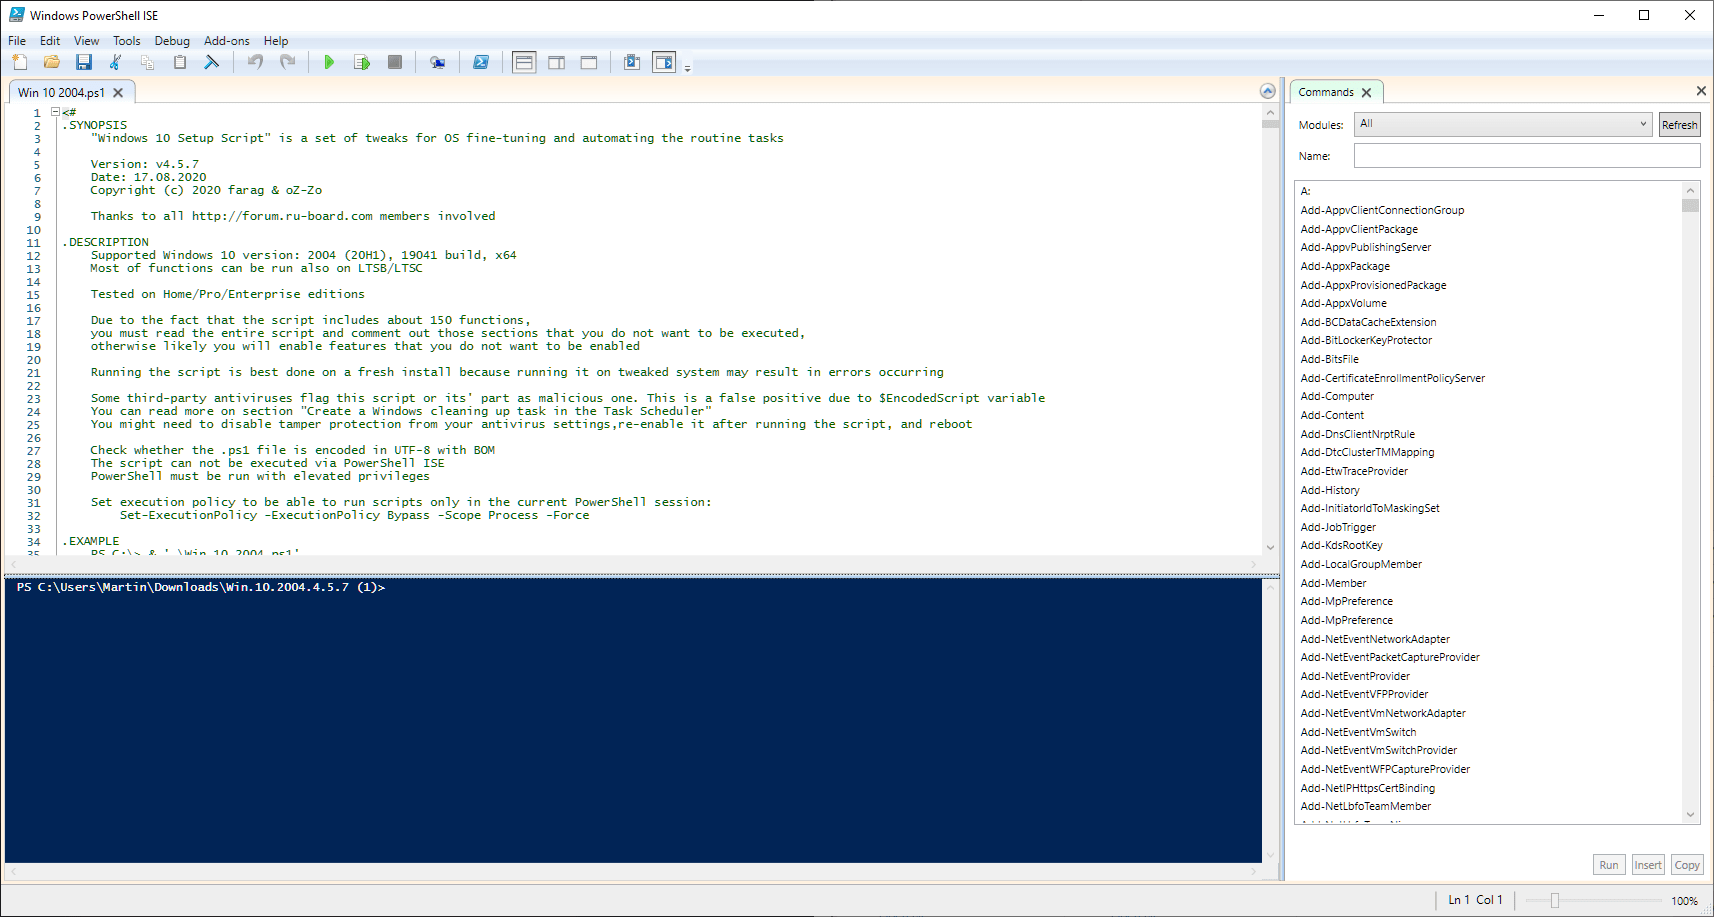1714x917 pixels.
Task: Select Add-LocalGroupMember command
Action: [x=1361, y=564]
